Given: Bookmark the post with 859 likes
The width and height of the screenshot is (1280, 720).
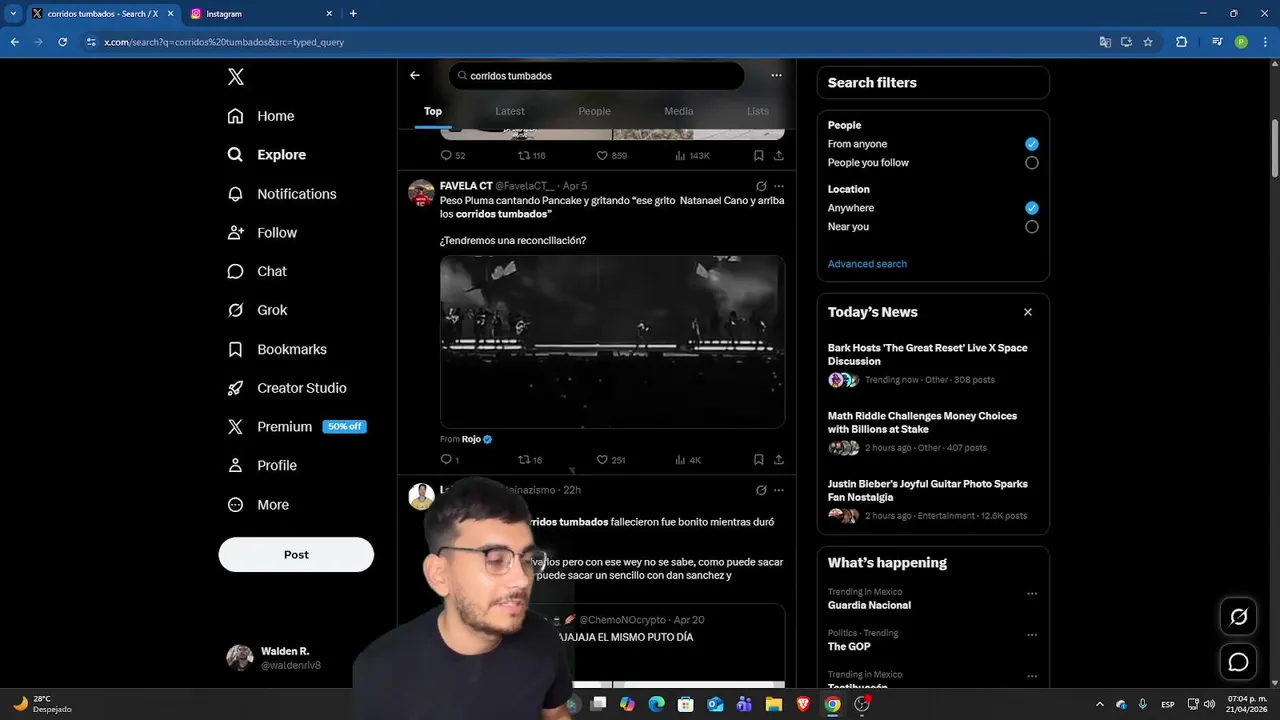Looking at the screenshot, I should [x=759, y=156].
